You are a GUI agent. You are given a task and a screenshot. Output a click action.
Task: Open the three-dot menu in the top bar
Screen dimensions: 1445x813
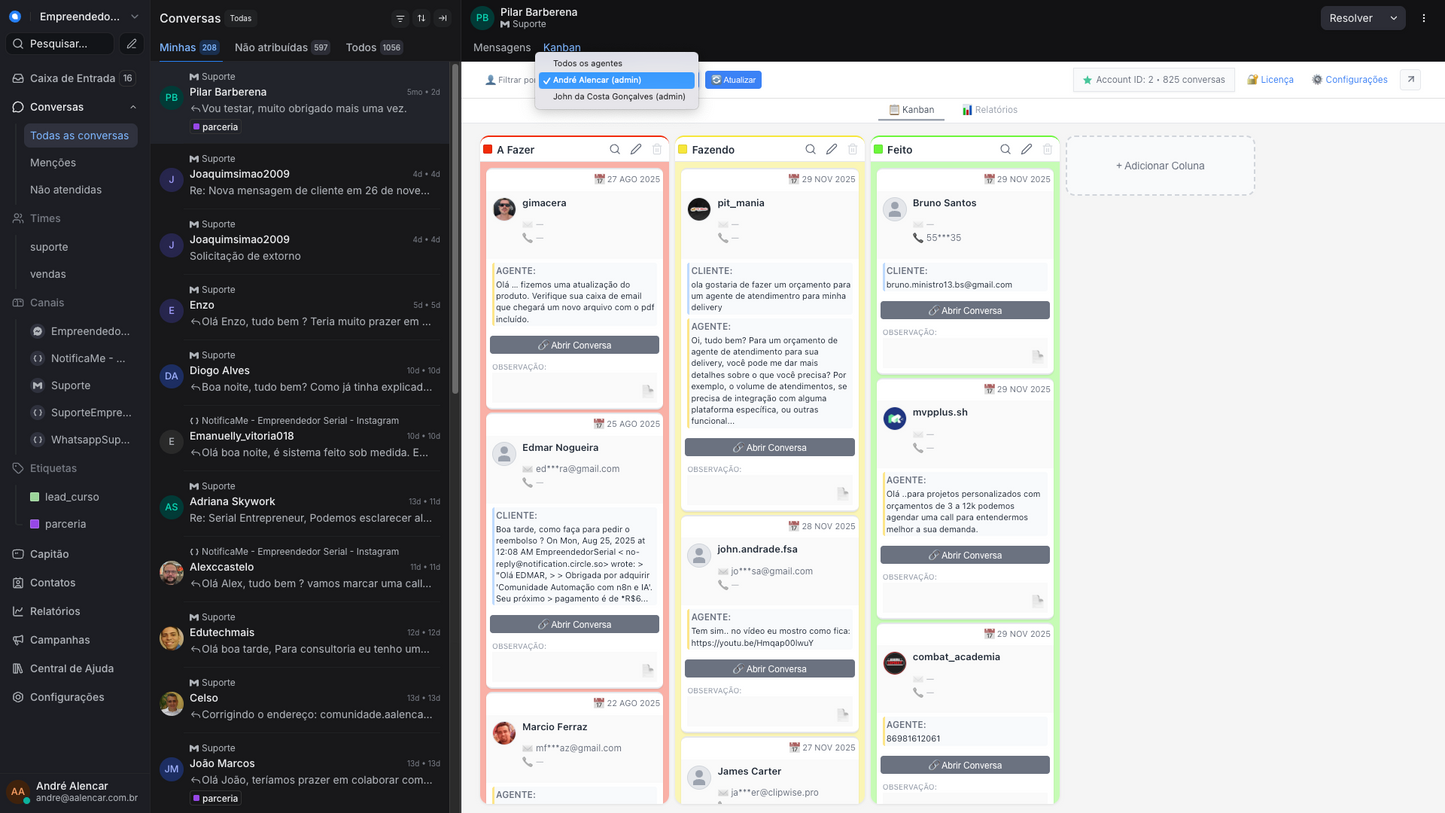click(x=1424, y=17)
